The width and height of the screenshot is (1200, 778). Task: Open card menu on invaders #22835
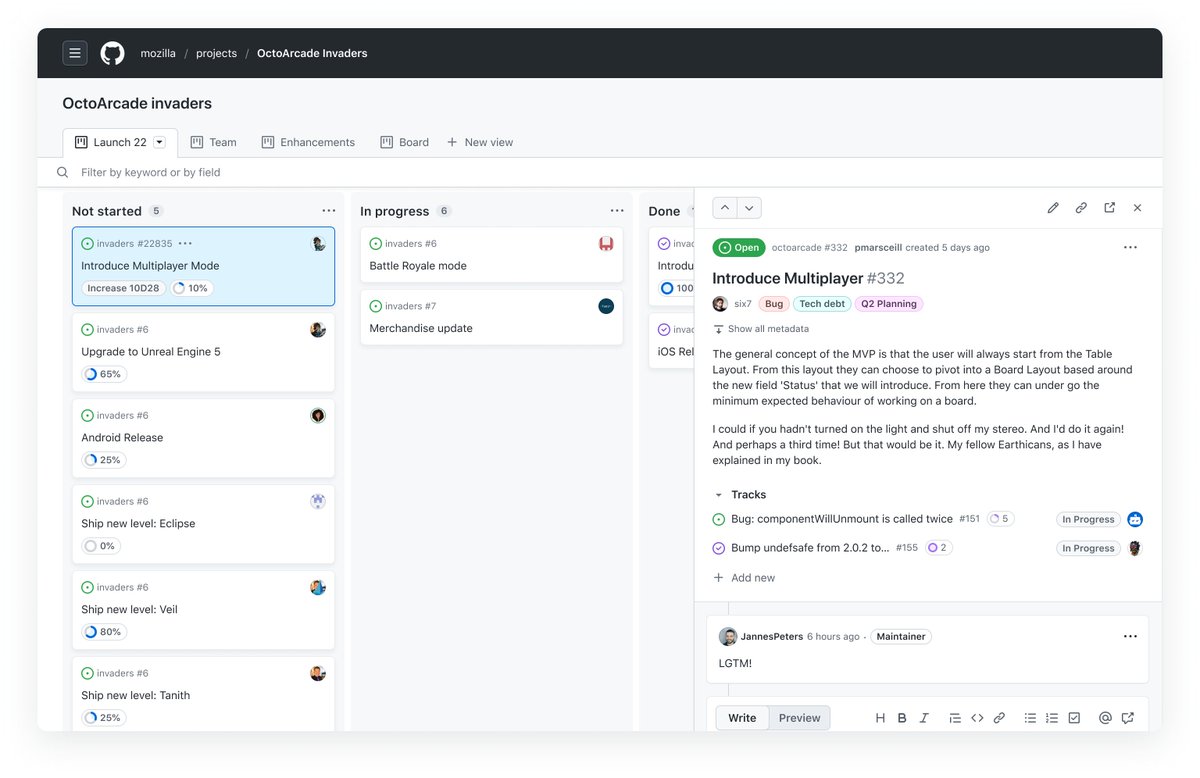click(x=185, y=243)
